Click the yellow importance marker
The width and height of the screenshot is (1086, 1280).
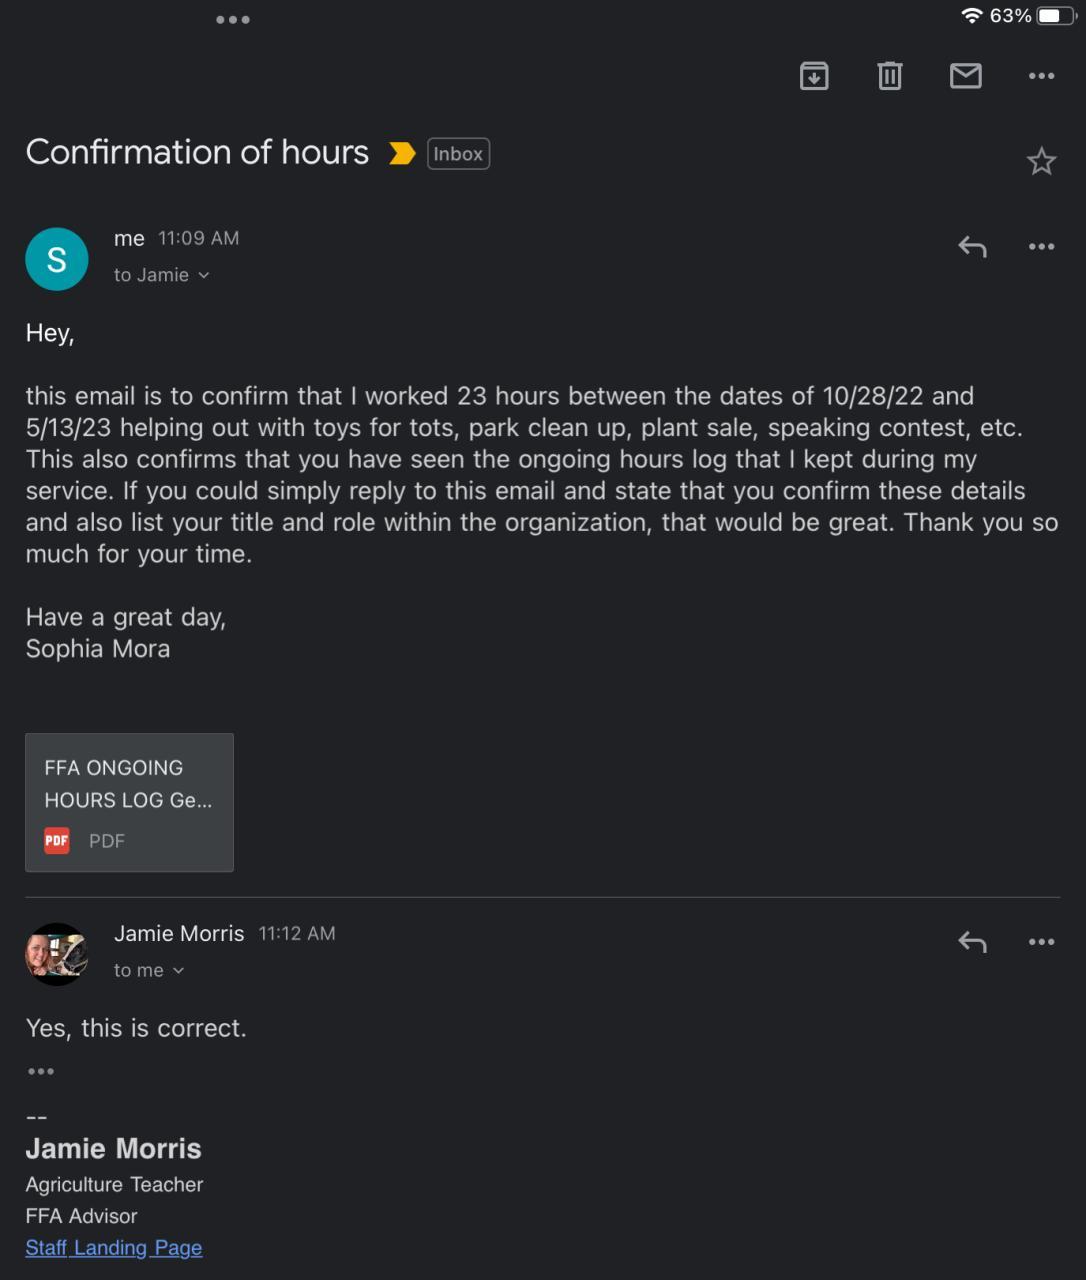(x=402, y=154)
